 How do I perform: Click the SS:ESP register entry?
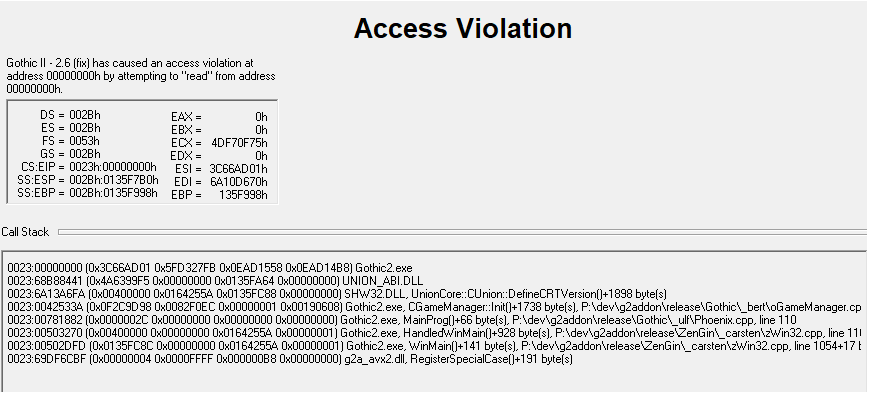88,180
